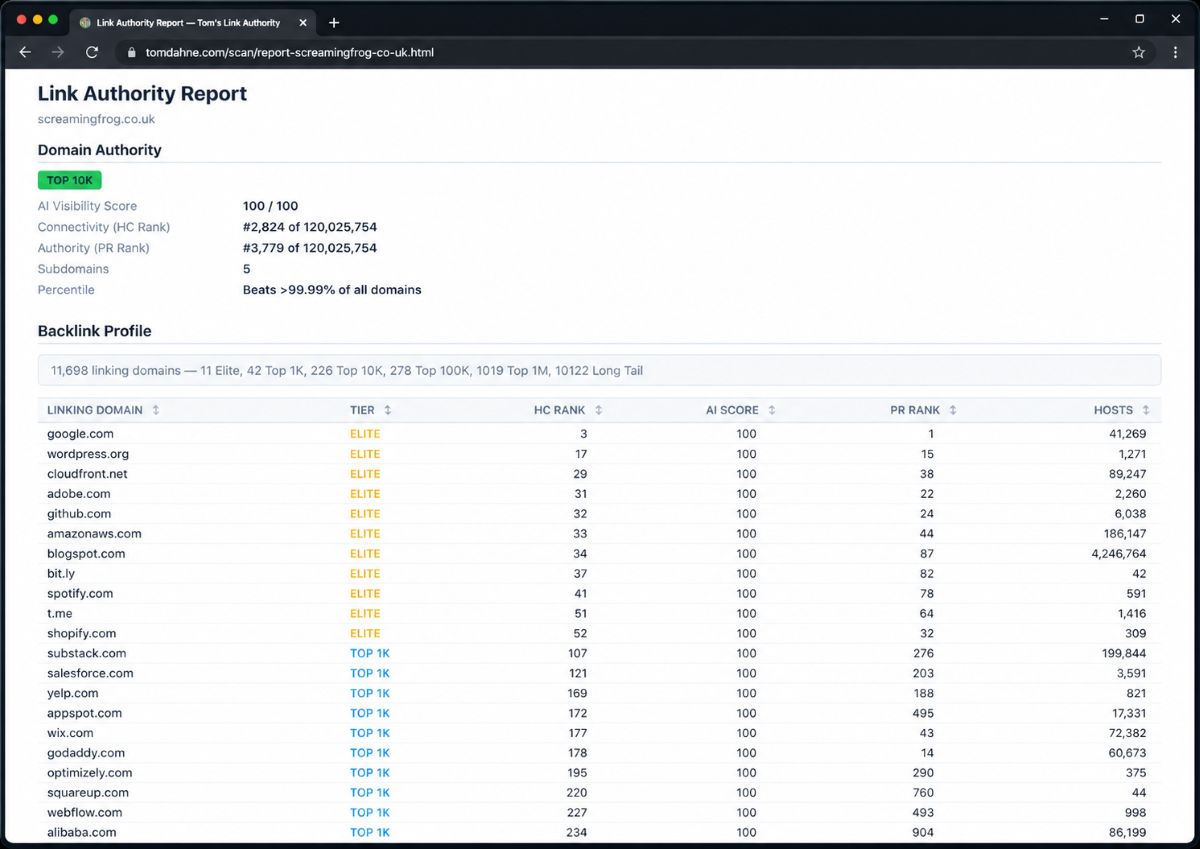
Task: Toggle sort direction on the TIER column
Action: click(387, 410)
